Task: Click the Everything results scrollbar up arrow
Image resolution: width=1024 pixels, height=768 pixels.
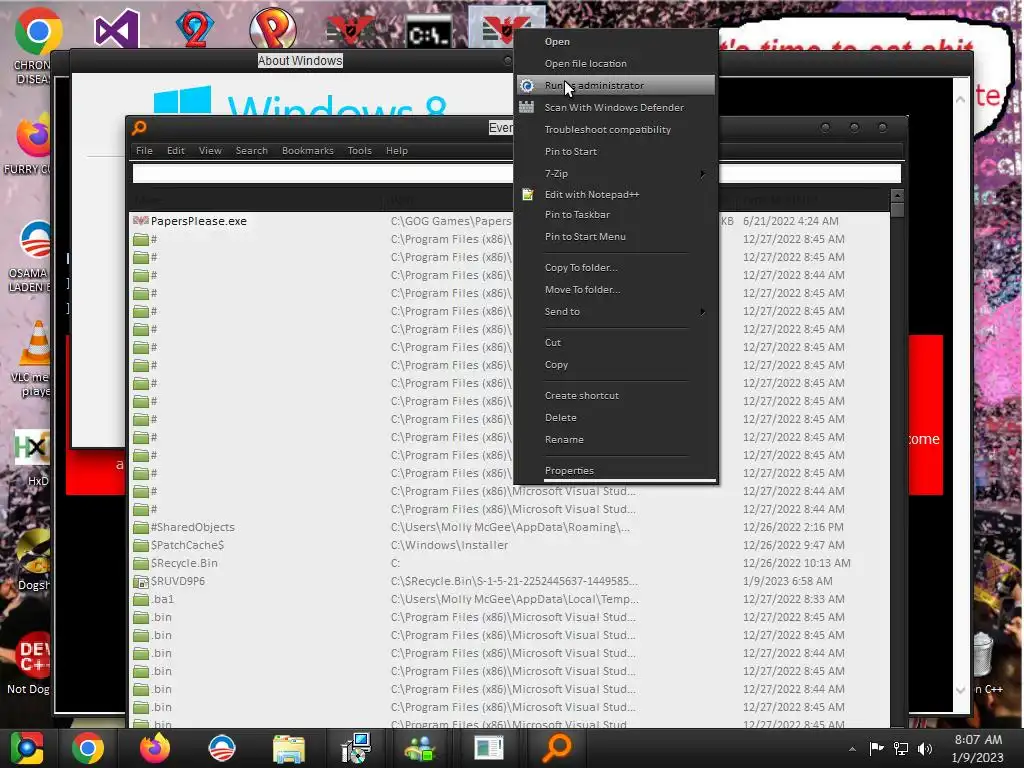Action: click(897, 195)
